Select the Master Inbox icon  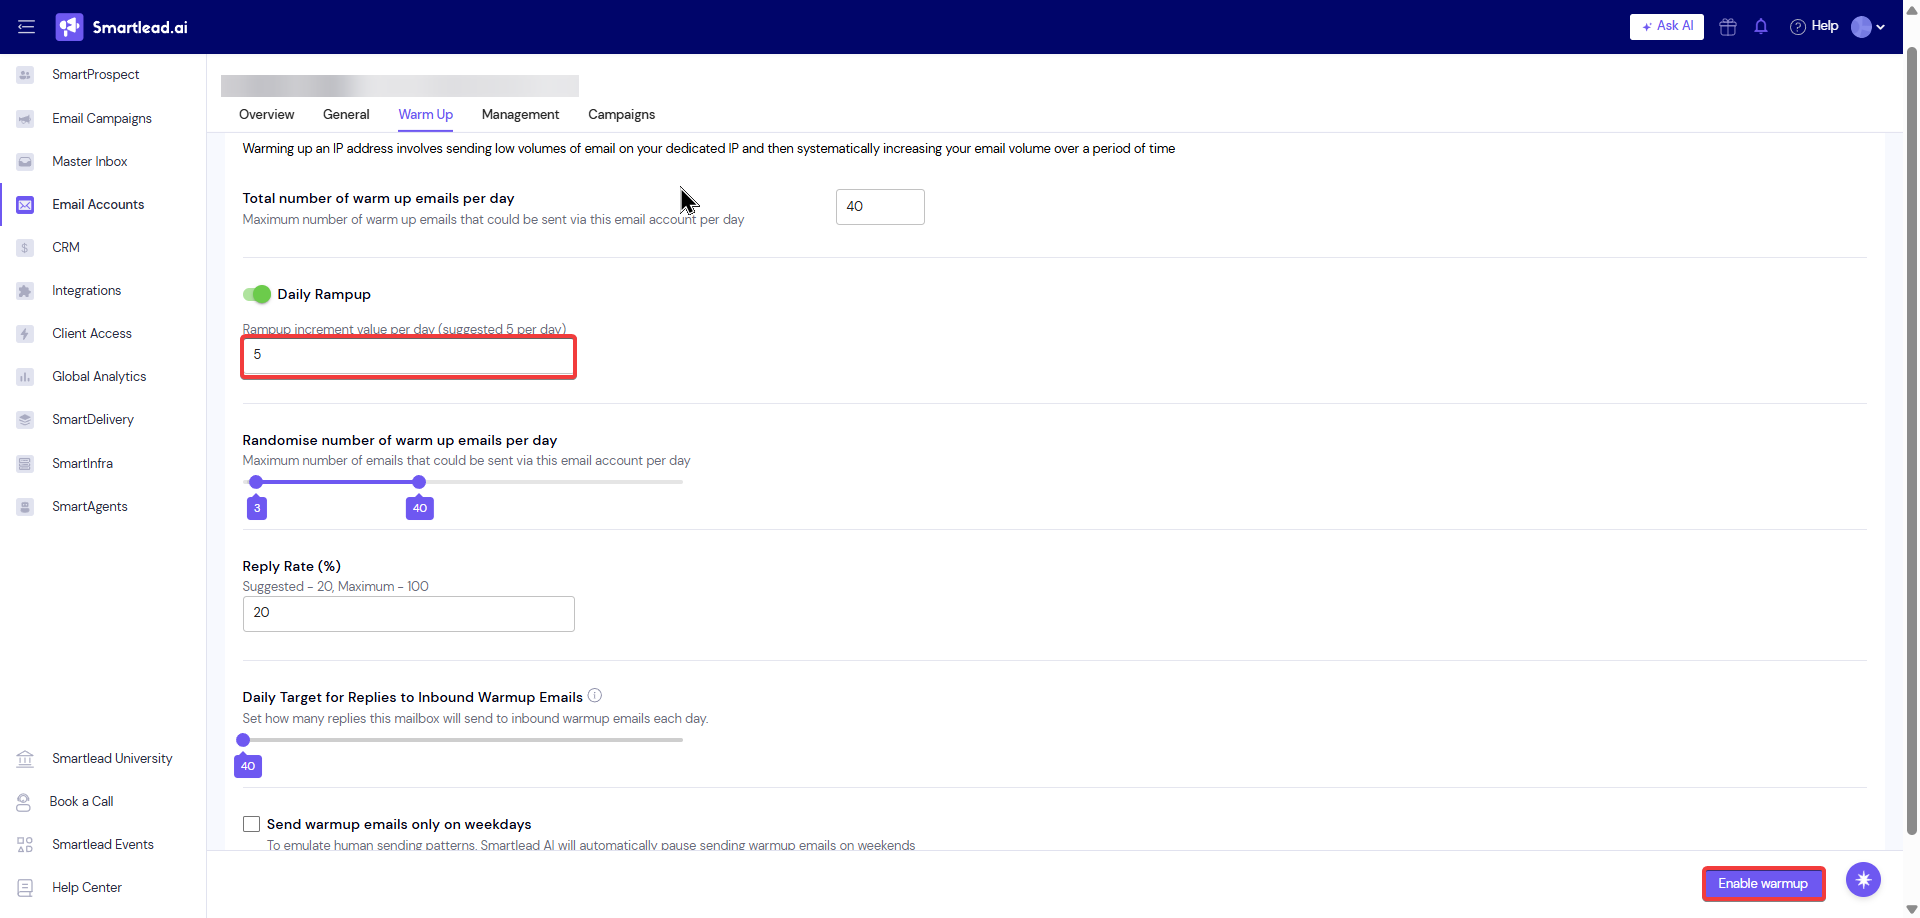coord(24,161)
